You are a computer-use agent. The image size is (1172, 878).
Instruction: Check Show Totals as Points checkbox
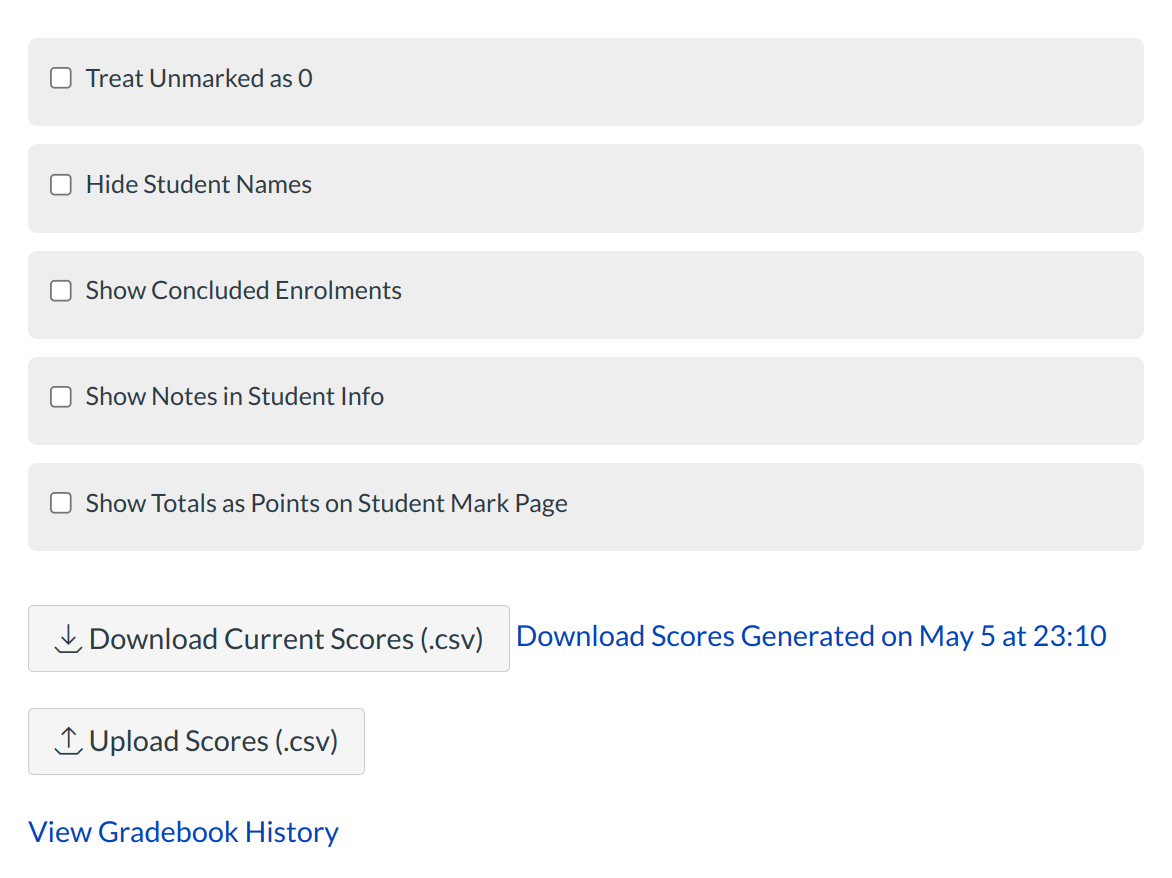coord(61,503)
